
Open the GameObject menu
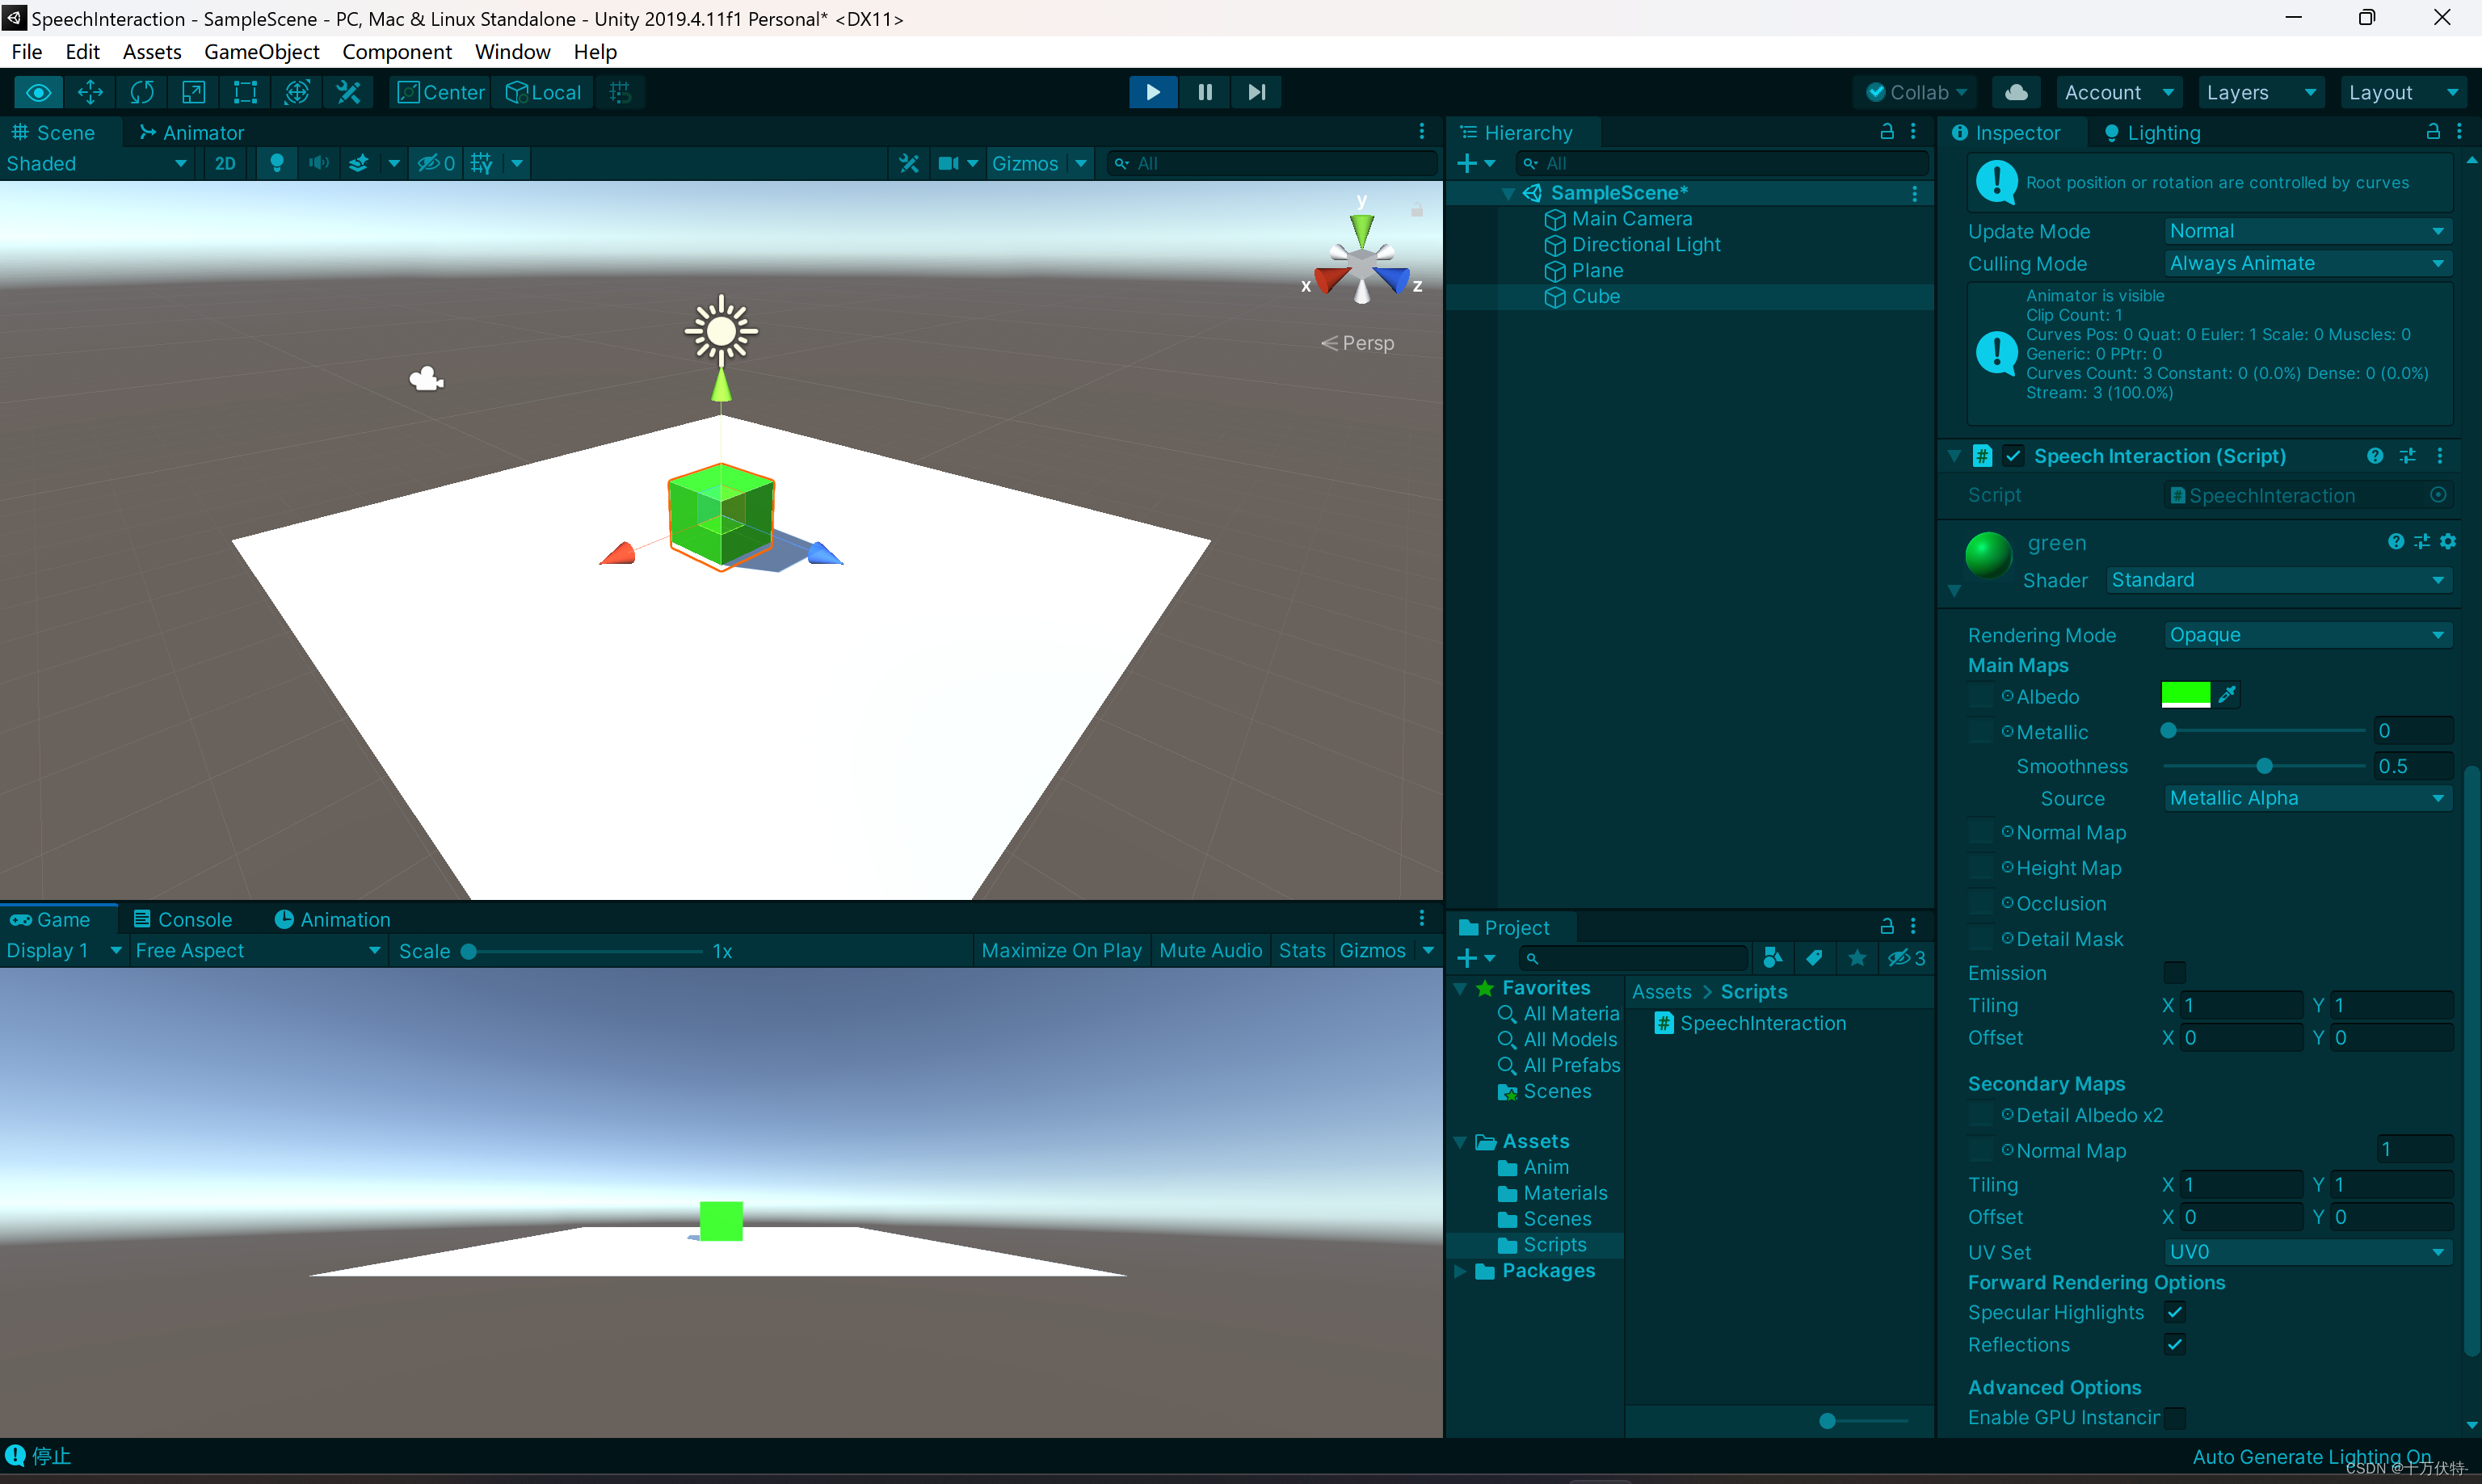[x=261, y=52]
